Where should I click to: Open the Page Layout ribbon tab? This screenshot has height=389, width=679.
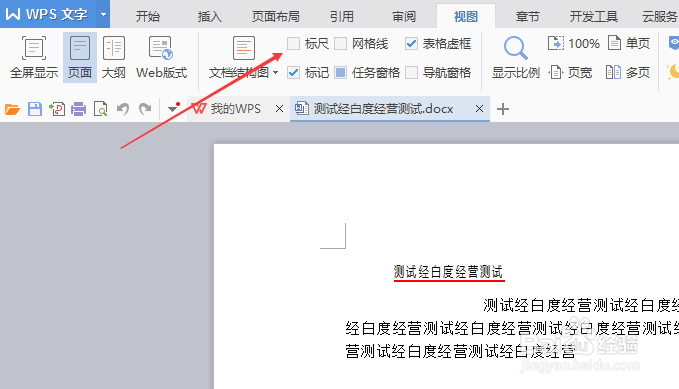coord(276,16)
